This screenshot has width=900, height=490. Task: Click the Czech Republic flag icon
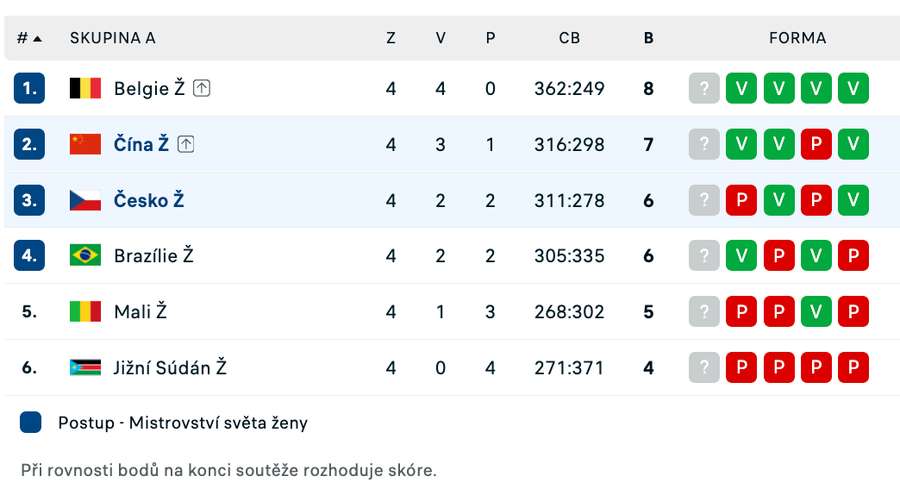pos(85,200)
